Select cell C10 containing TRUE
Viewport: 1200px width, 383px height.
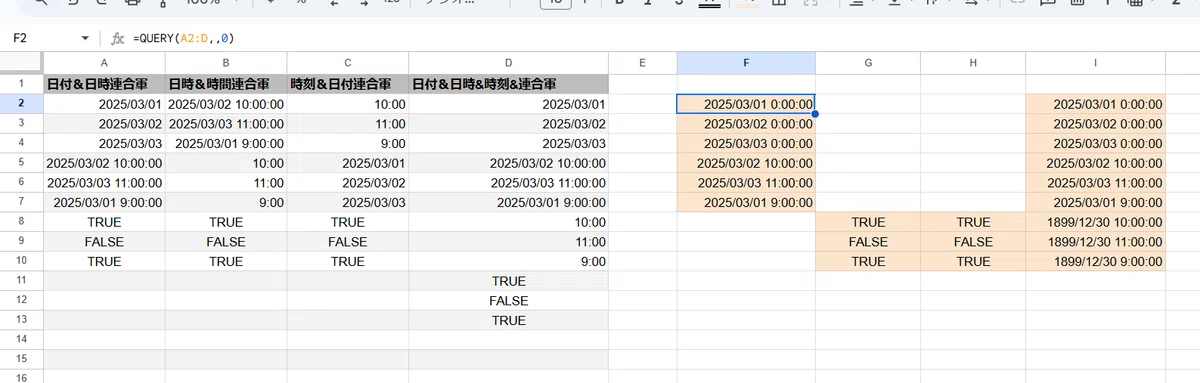pos(348,261)
